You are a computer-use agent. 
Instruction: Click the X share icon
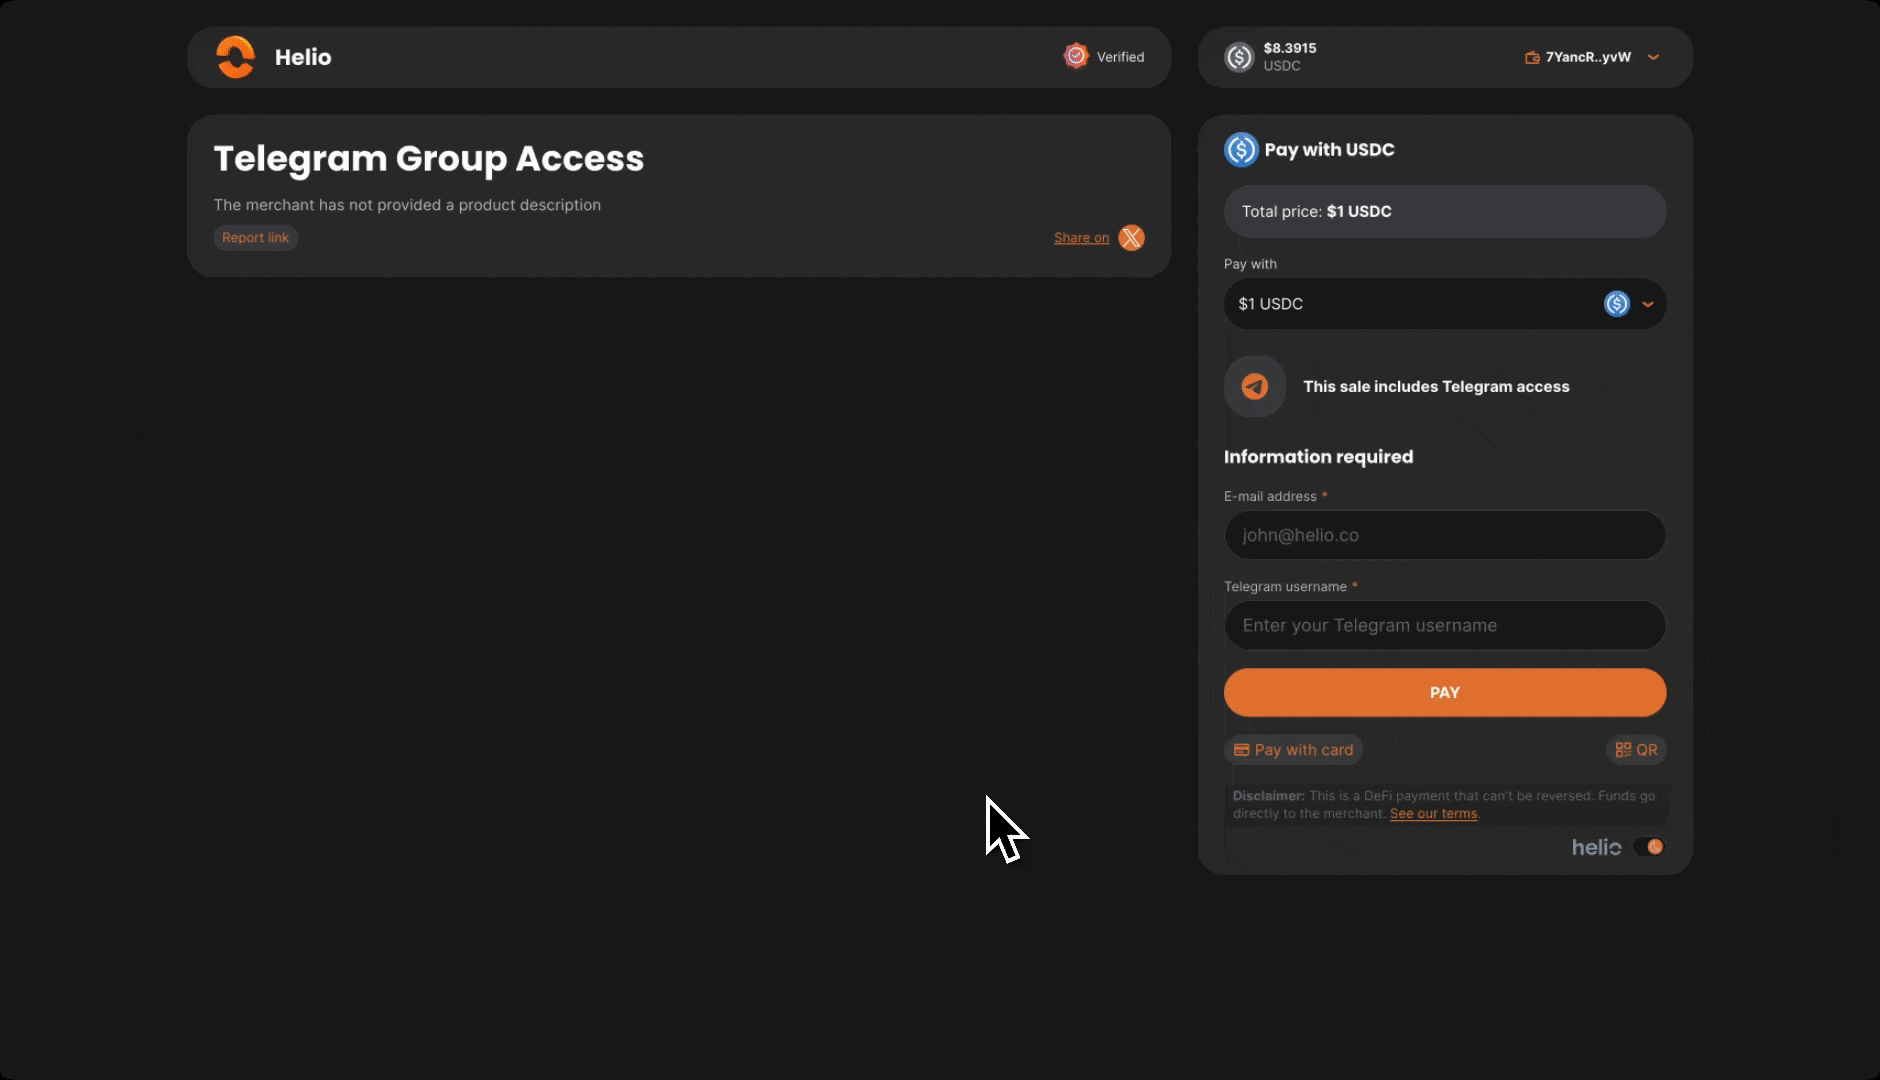click(1131, 238)
